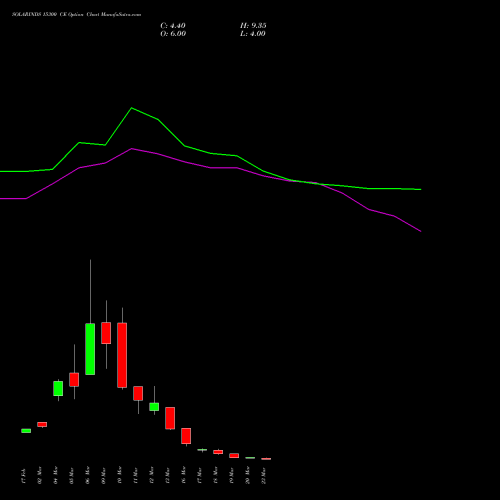This screenshot has height=500, width=500.
Task: Click the '16 Mar' date axis label
Action: pyautogui.click(x=183, y=476)
